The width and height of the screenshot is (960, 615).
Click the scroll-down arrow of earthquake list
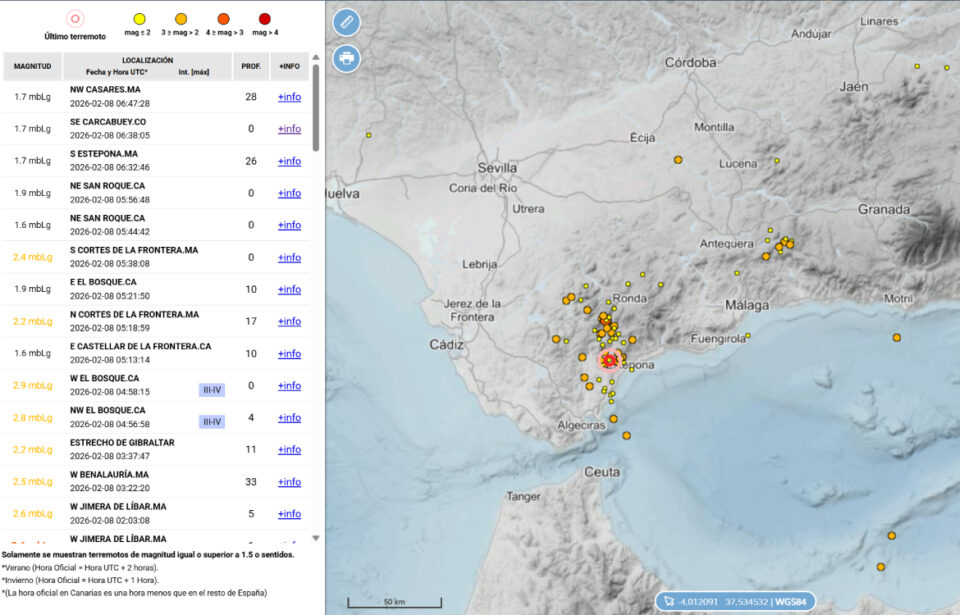click(316, 538)
